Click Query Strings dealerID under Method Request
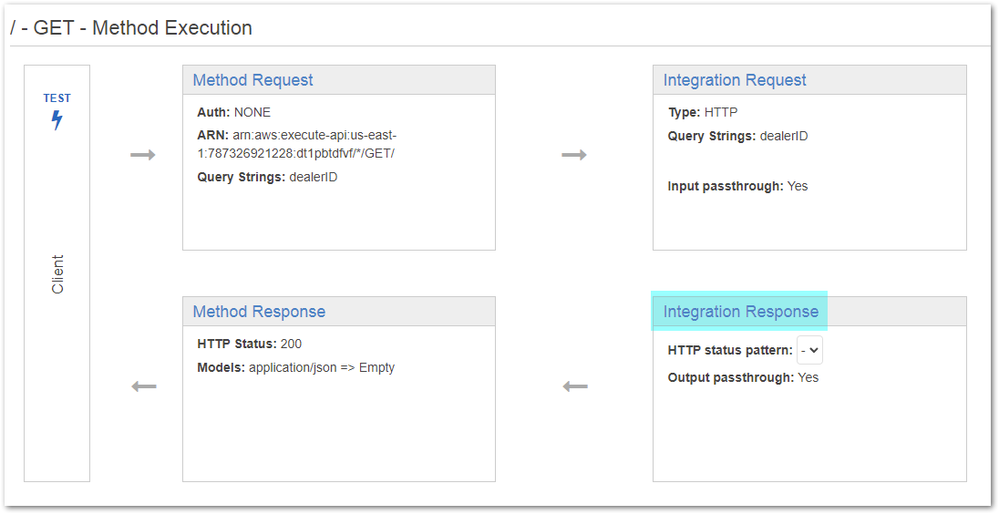Image resolution: width=999 pixels, height=514 pixels. (x=268, y=177)
